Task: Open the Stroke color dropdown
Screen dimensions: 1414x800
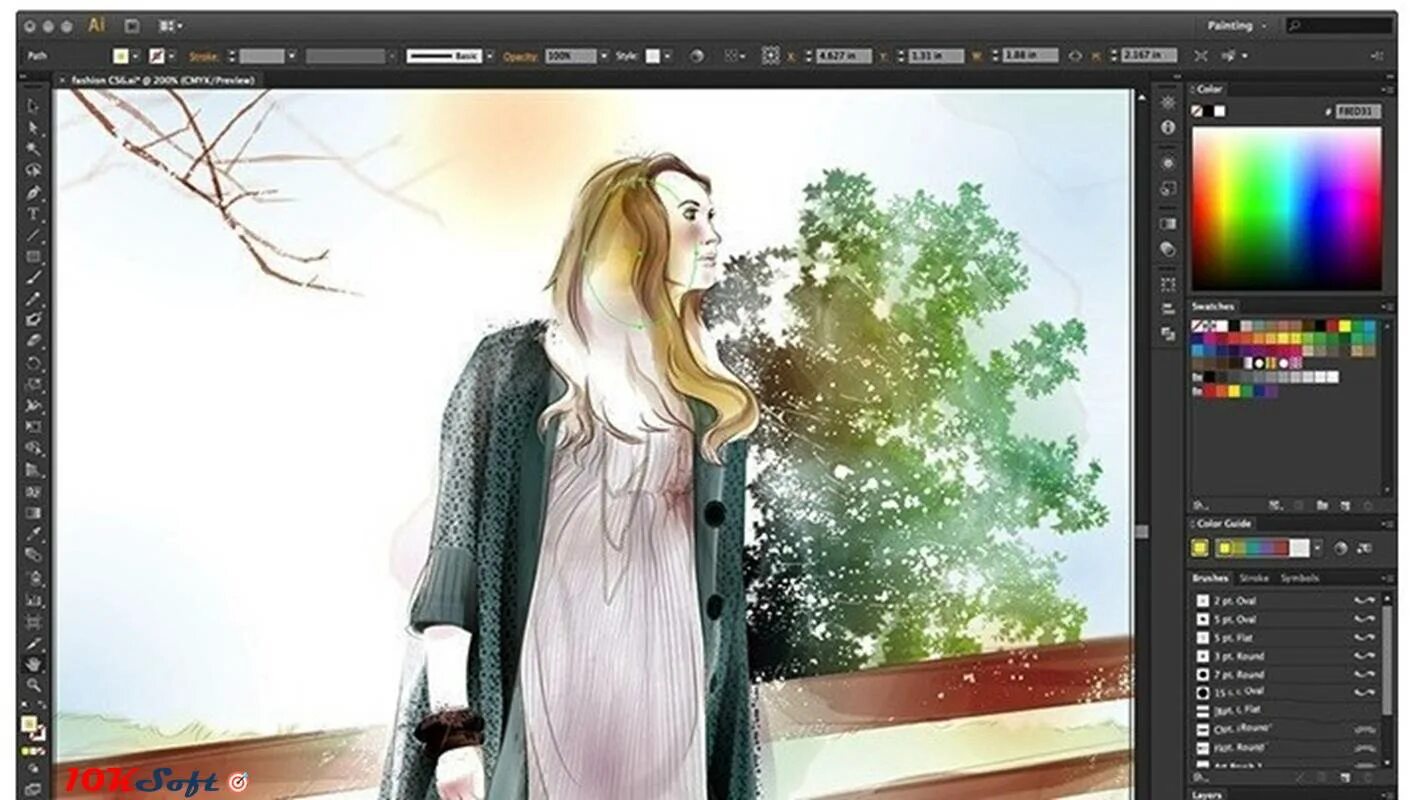Action: coord(171,56)
